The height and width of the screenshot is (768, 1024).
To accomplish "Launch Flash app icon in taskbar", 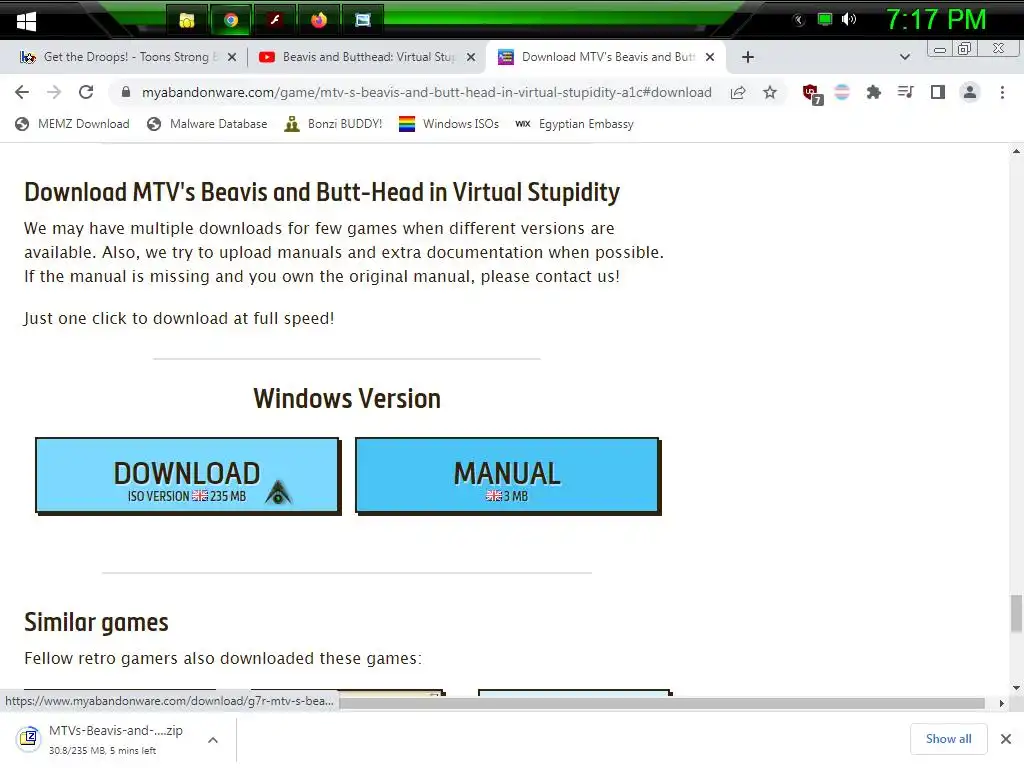I will (275, 20).
